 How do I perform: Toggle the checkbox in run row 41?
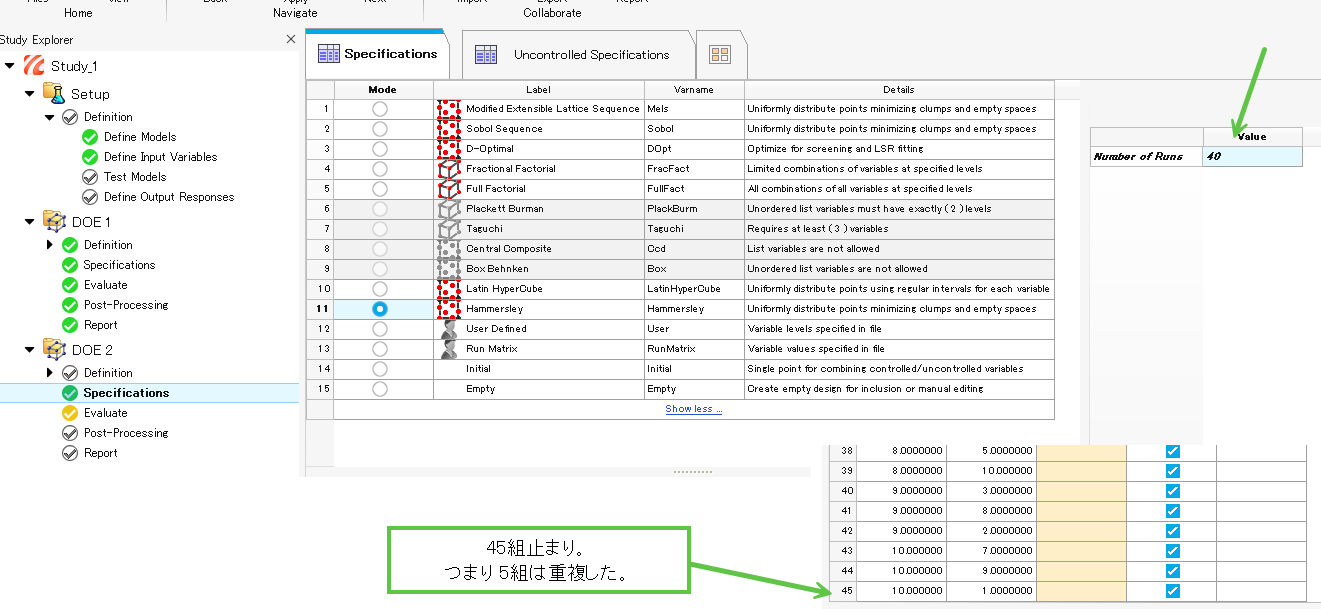(1172, 511)
